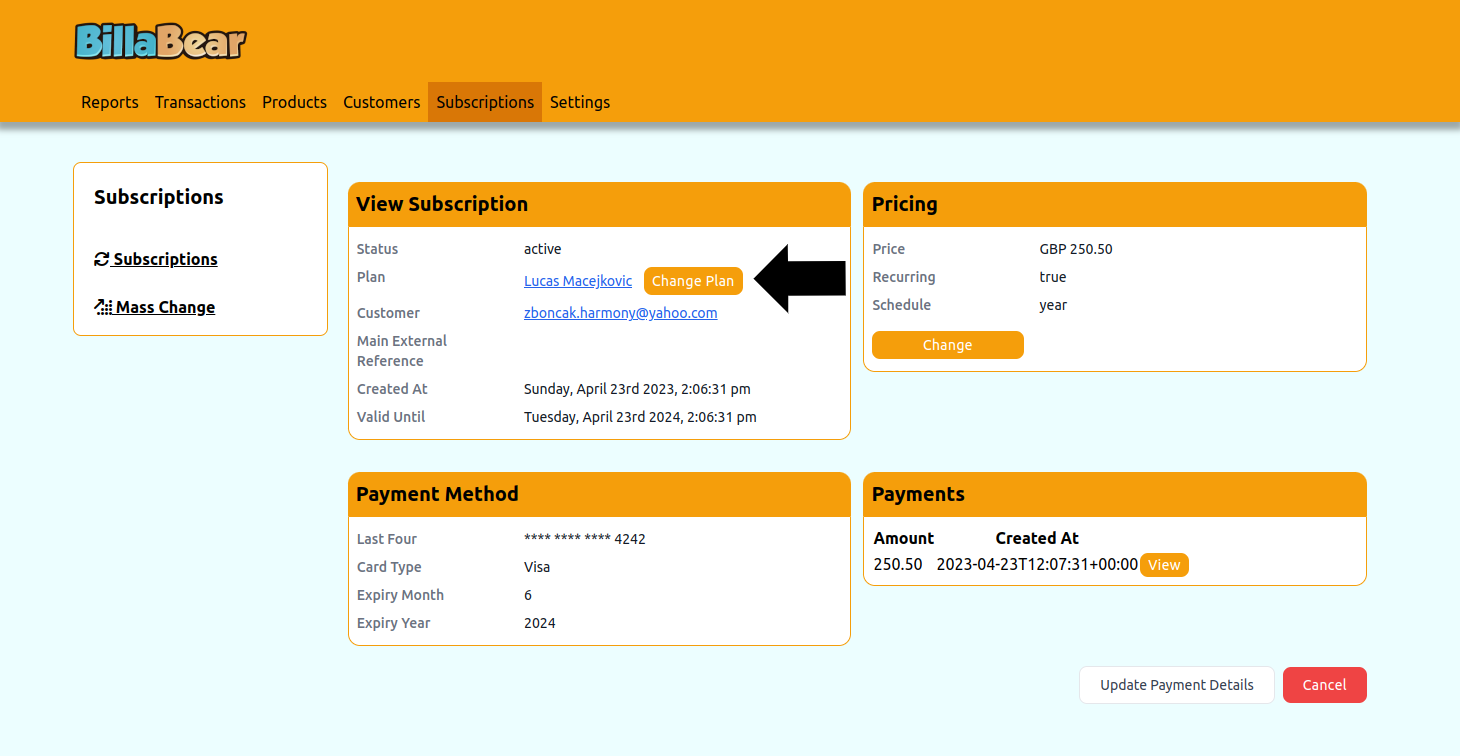Click the Created At column header in Payments

(1037, 538)
